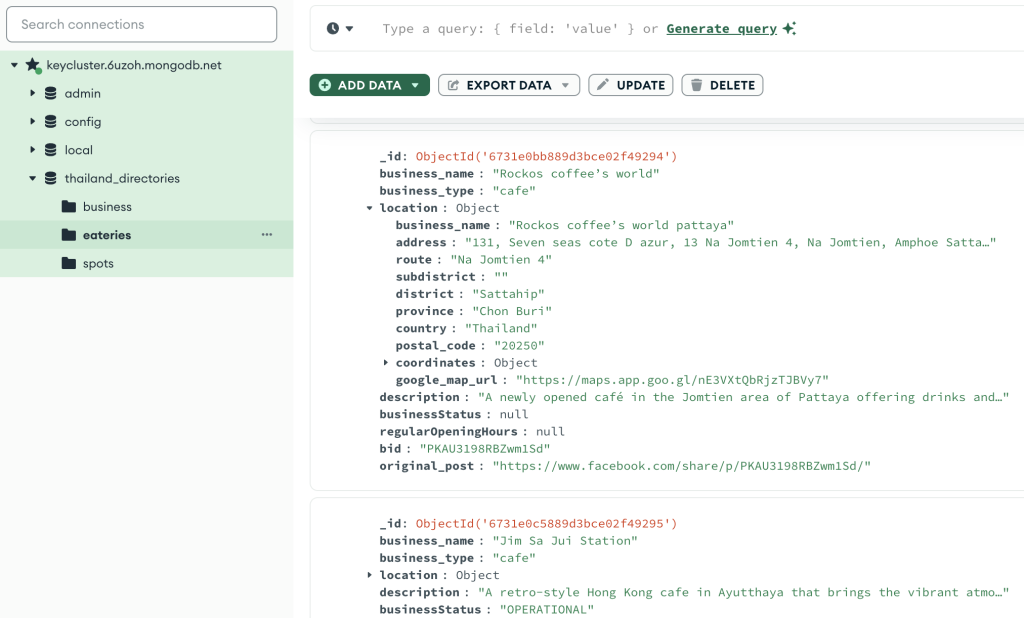This screenshot has width=1024, height=618.
Task: Click the export icon on EXPORT DATA
Action: tap(453, 85)
